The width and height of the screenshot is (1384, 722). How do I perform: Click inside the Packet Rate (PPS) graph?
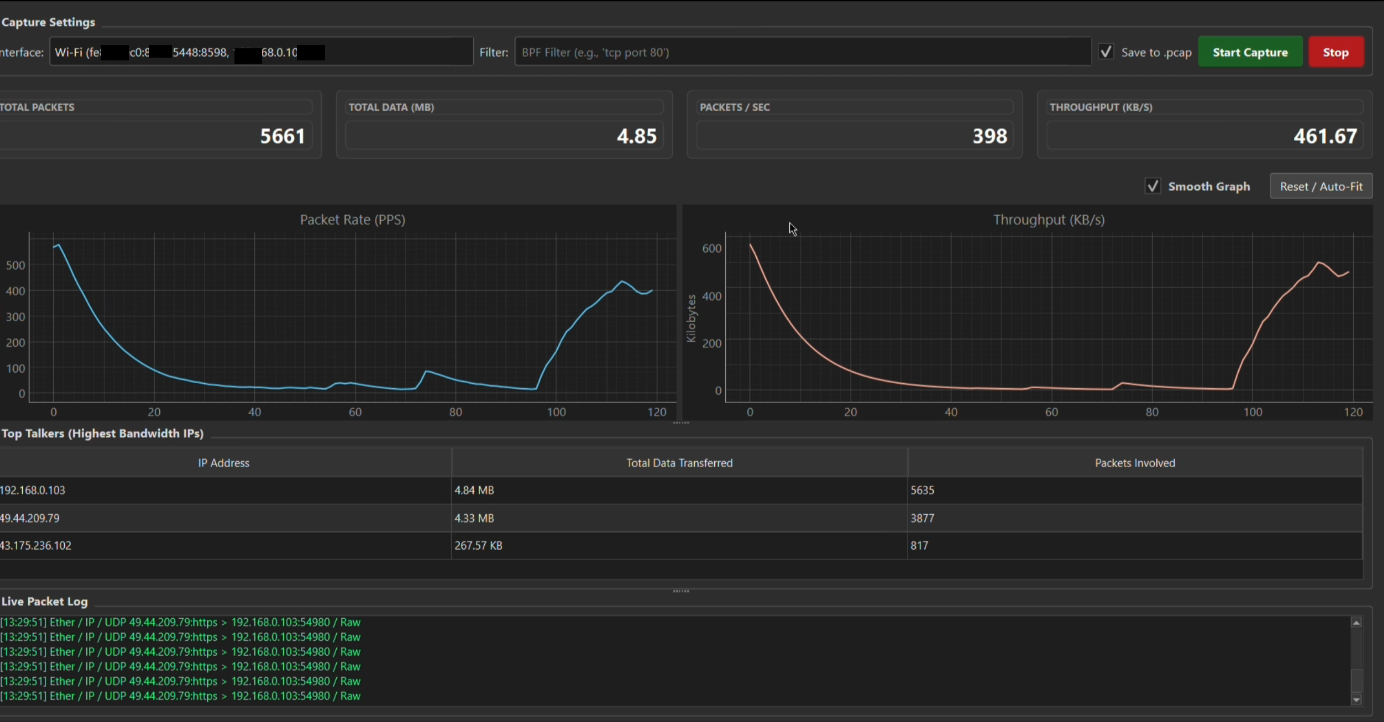(350, 320)
